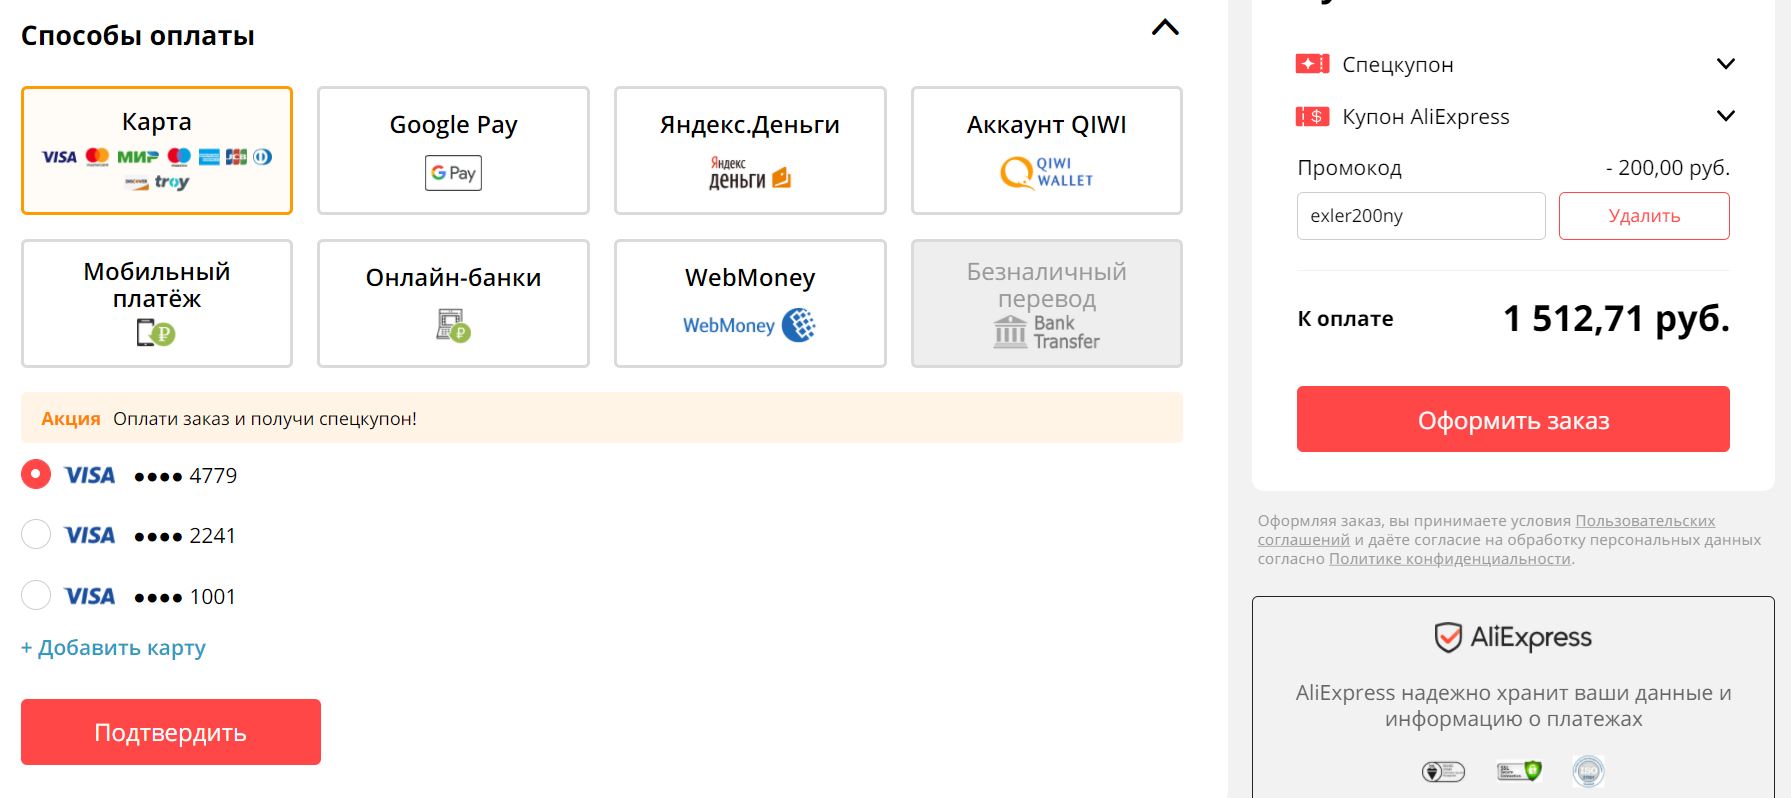Viewport: 1791px width, 798px height.
Task: Expand the Спецкупон dropdown
Action: coord(1725,64)
